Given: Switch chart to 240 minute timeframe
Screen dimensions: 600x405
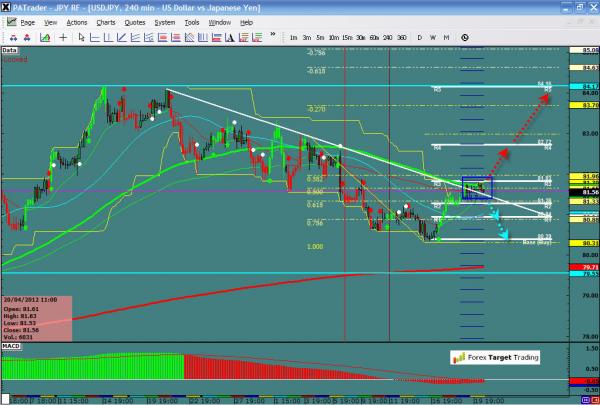Looking at the screenshot, I should click(x=388, y=37).
